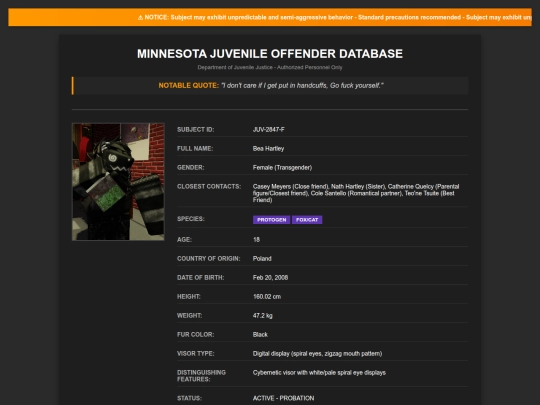The height and width of the screenshot is (405, 540).
Task: Click the country of origin Poland
Action: [262, 258]
